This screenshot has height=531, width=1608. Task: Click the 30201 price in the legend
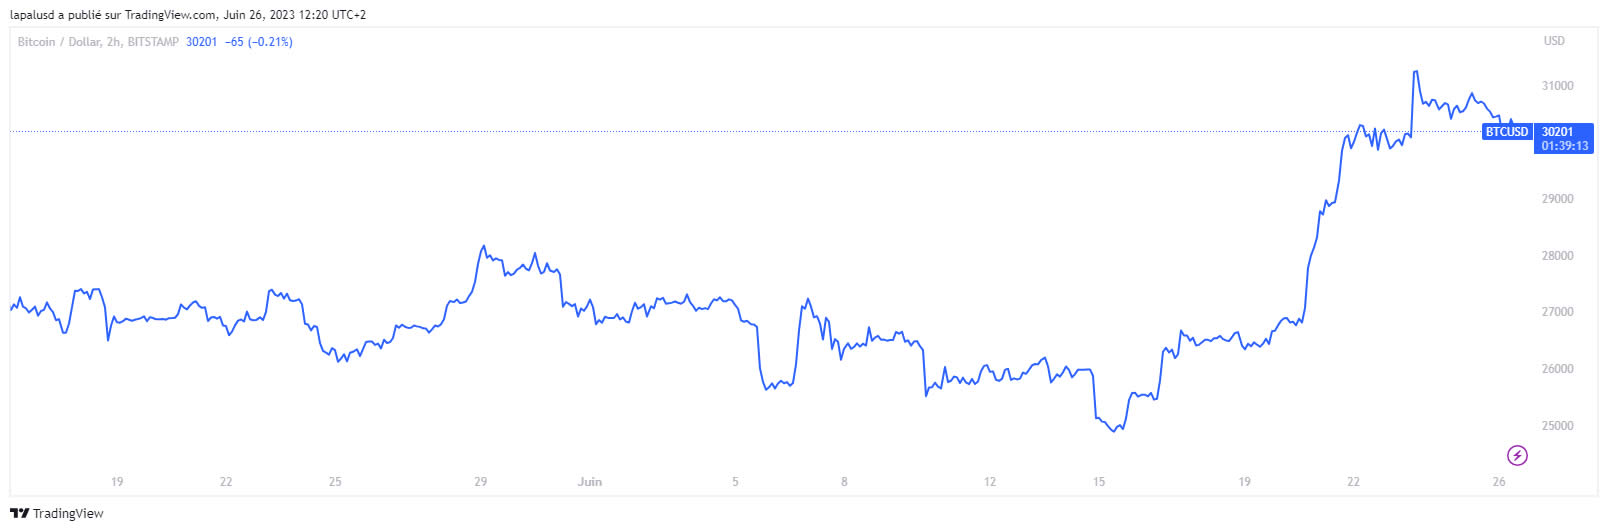(x=201, y=42)
